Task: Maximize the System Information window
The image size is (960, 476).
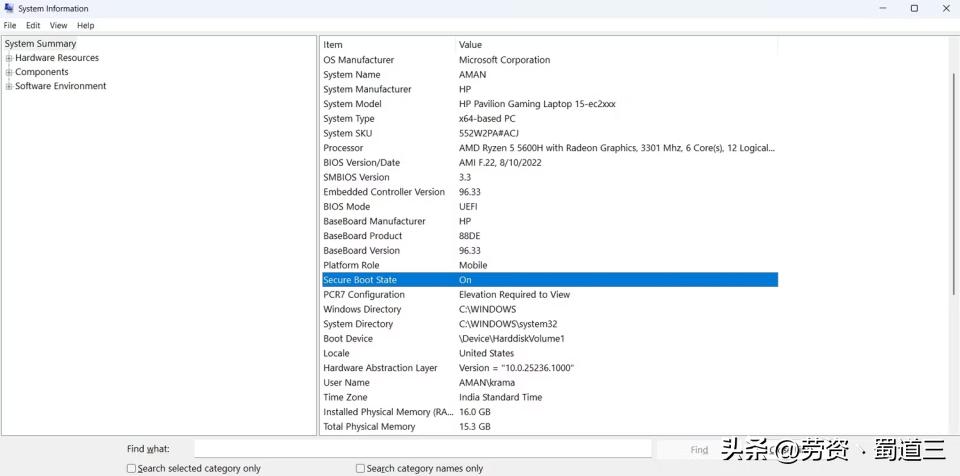Action: tap(914, 9)
